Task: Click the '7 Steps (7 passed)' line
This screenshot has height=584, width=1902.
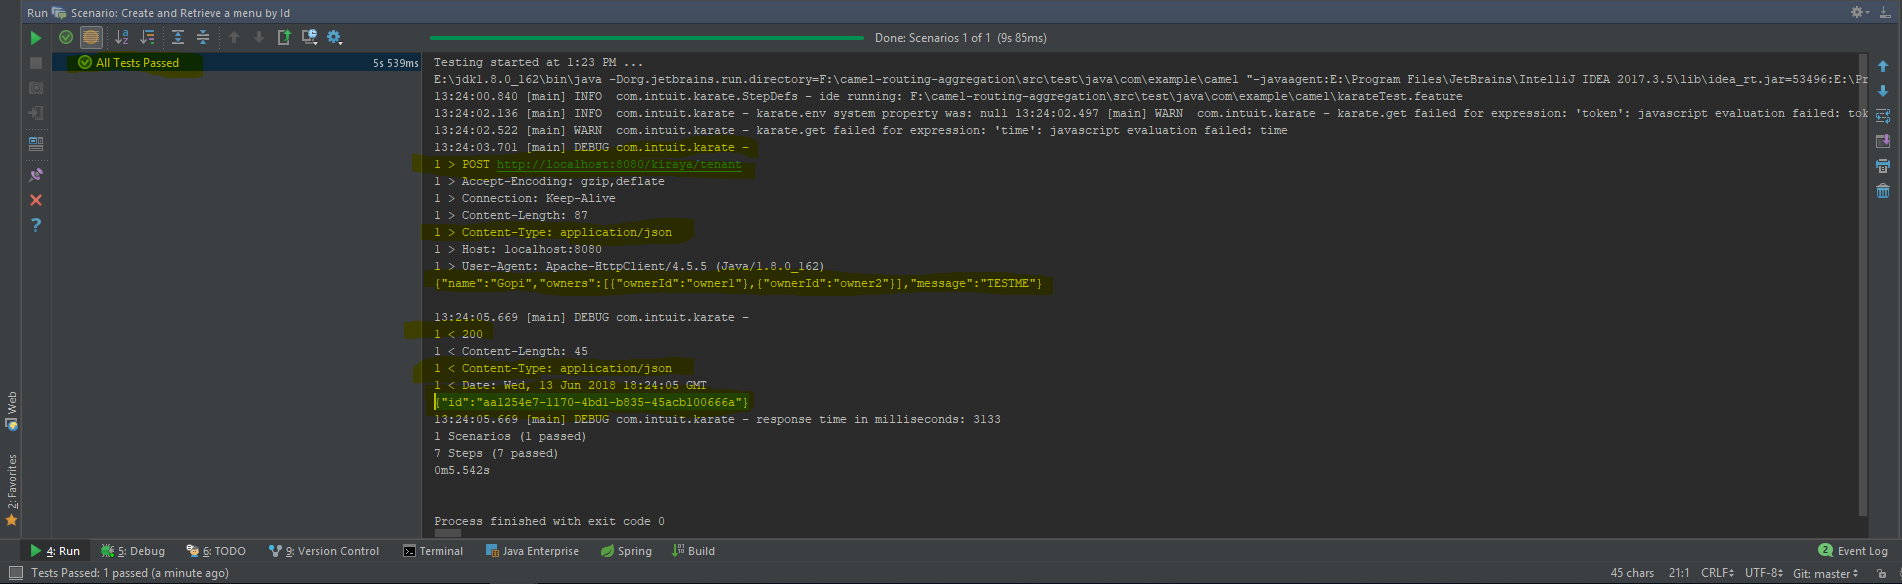Action: [x=496, y=453]
